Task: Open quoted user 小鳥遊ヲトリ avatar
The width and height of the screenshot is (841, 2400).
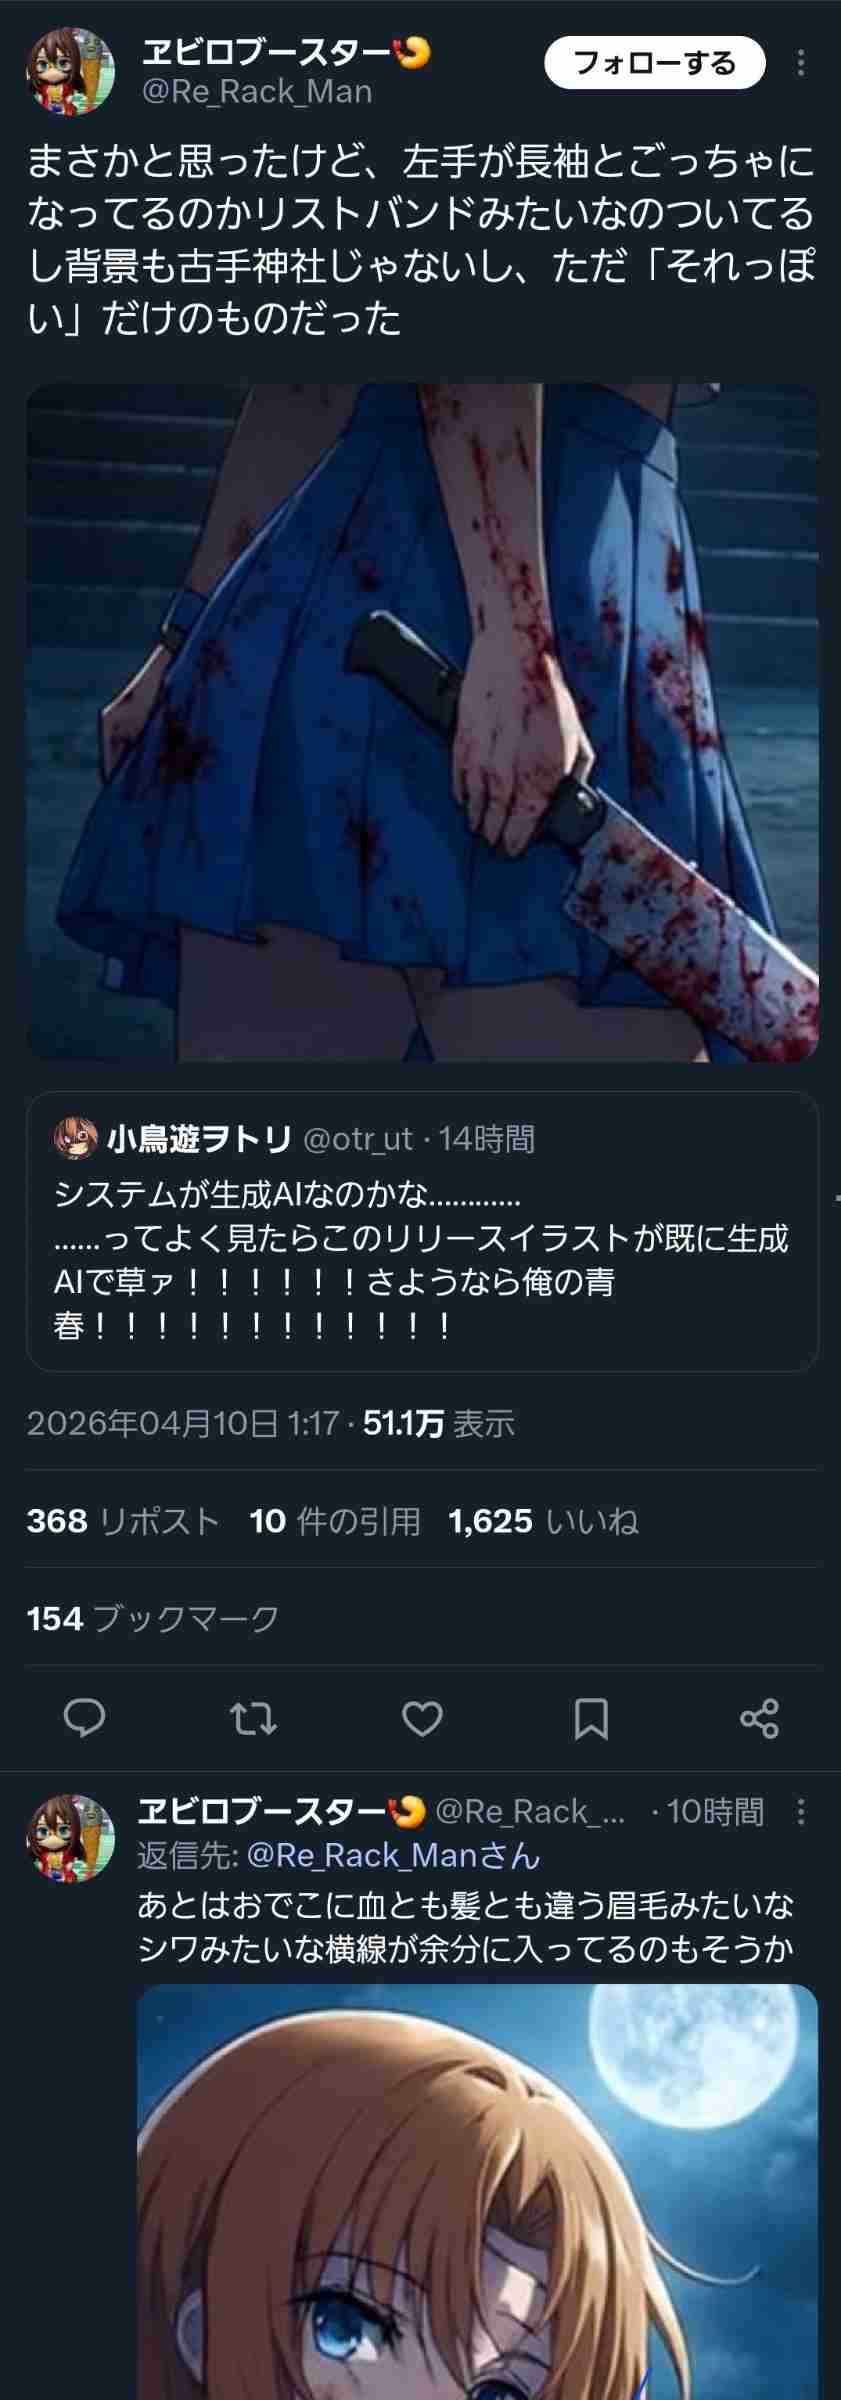Action: [x=76, y=1138]
